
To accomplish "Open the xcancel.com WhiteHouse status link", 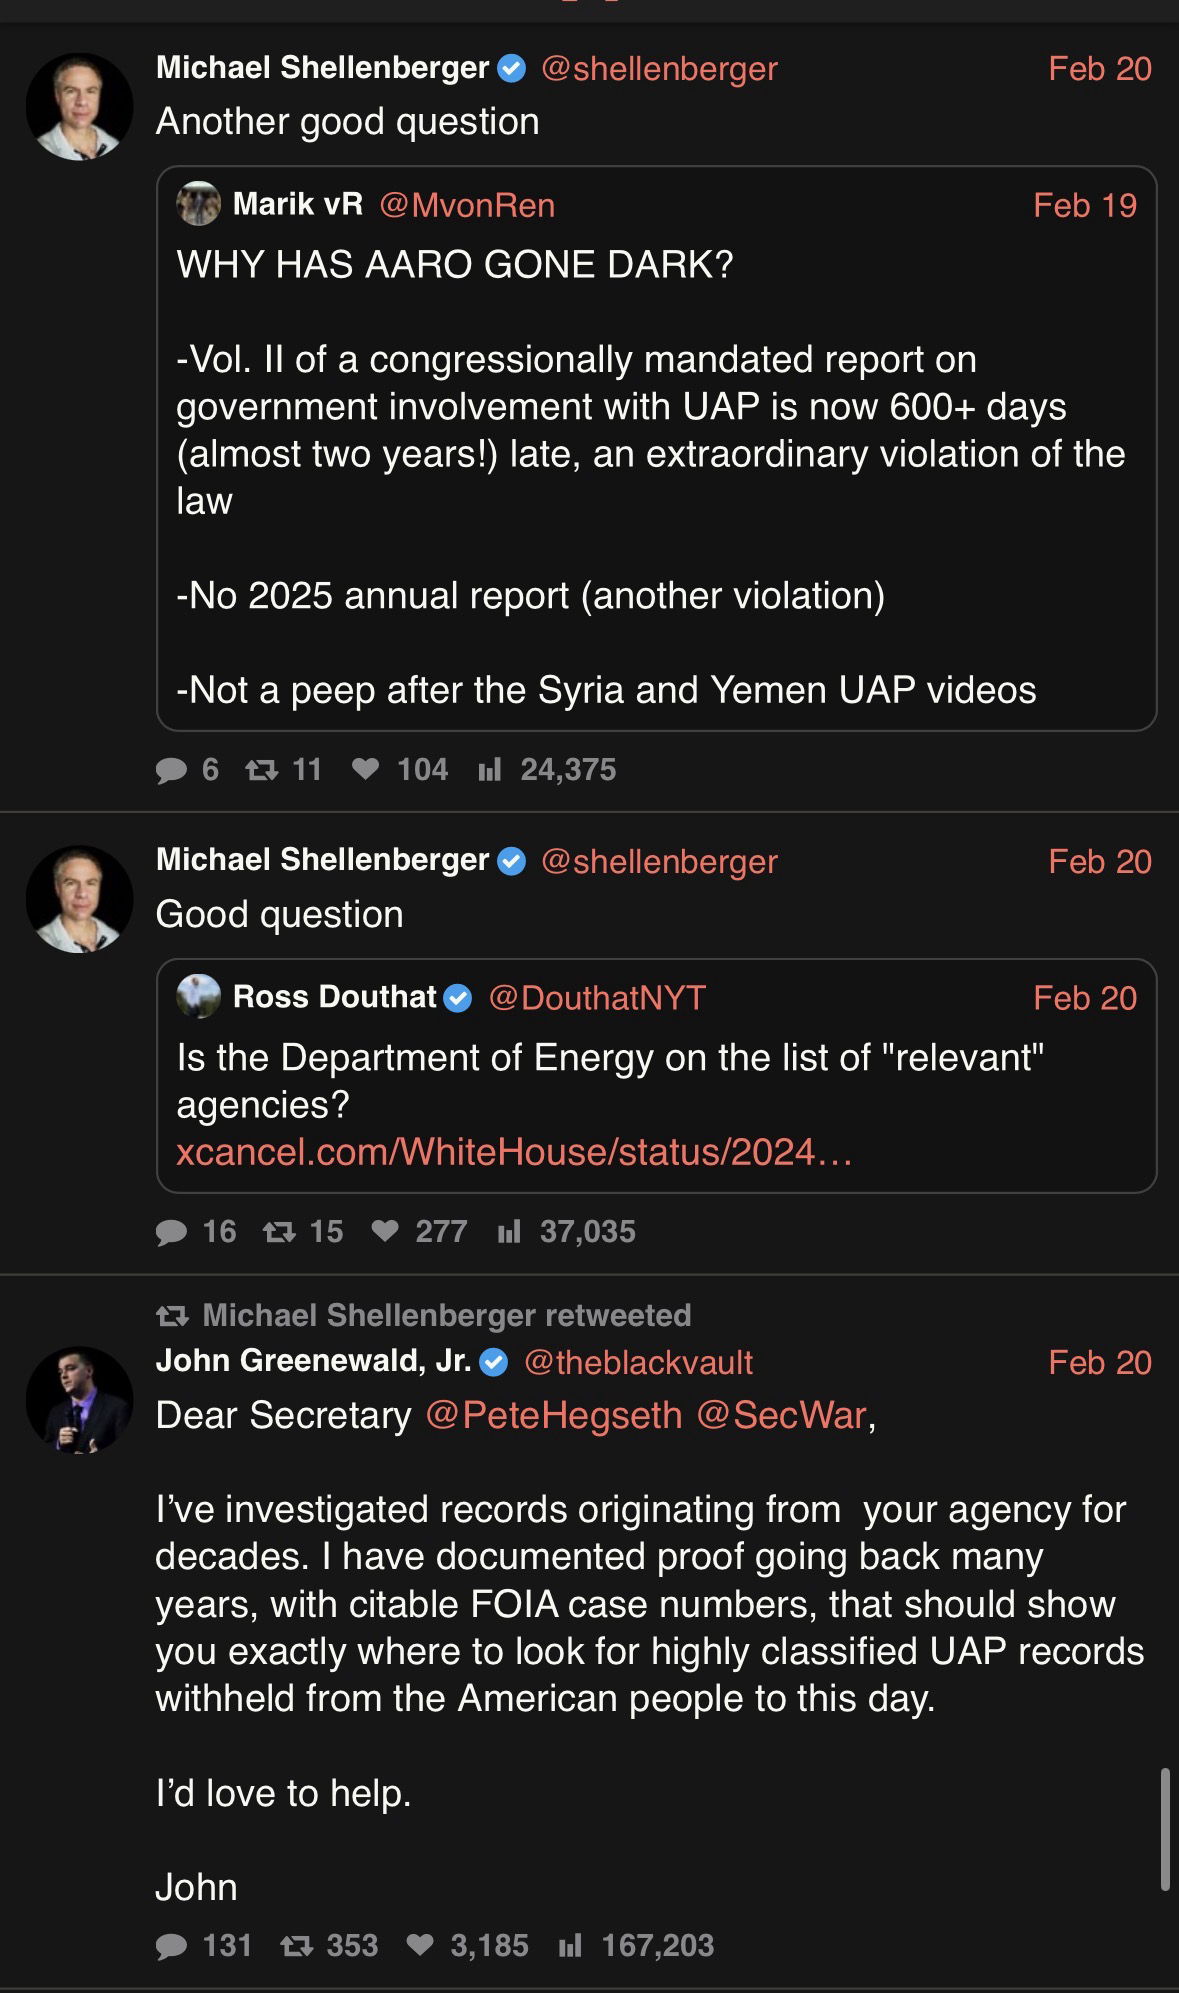I will [x=514, y=1152].
